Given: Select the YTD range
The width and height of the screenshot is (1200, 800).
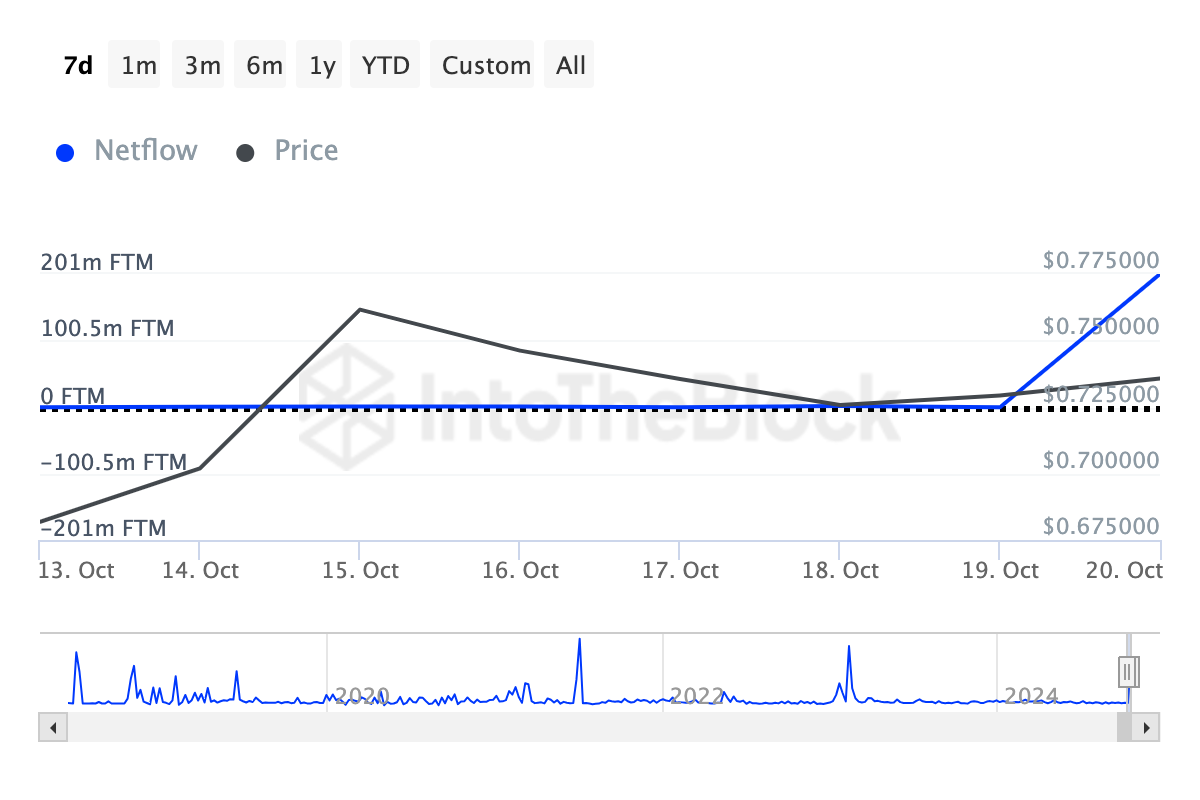Looking at the screenshot, I should point(385,66).
